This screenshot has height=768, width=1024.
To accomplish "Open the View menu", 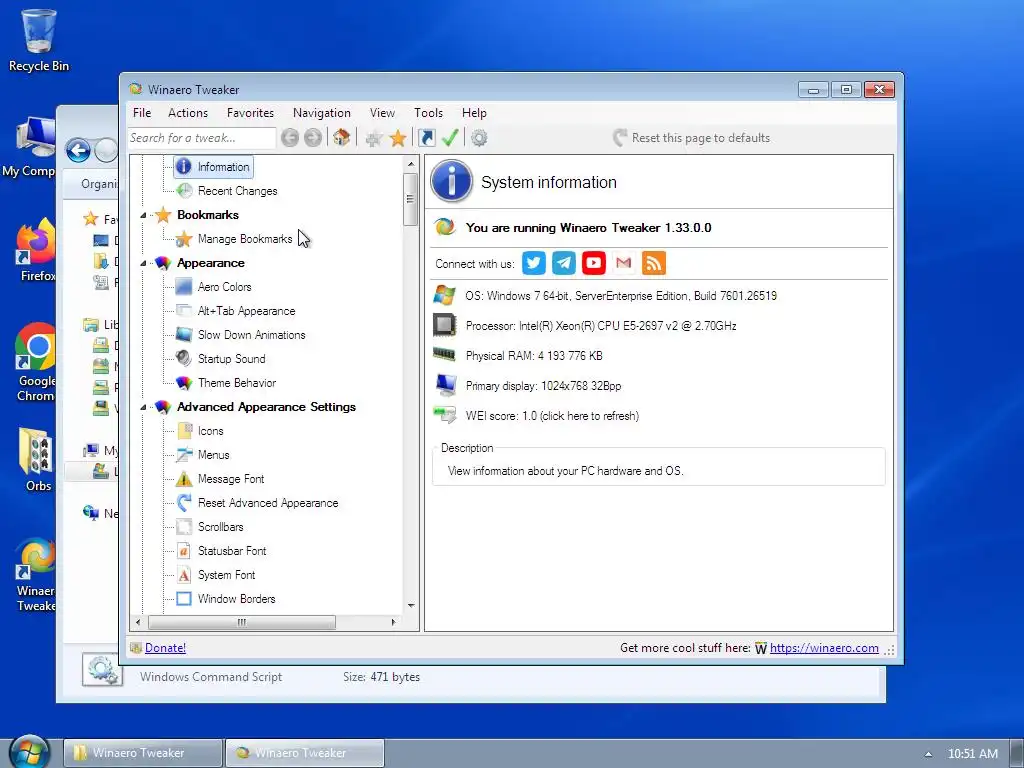I will [x=382, y=113].
